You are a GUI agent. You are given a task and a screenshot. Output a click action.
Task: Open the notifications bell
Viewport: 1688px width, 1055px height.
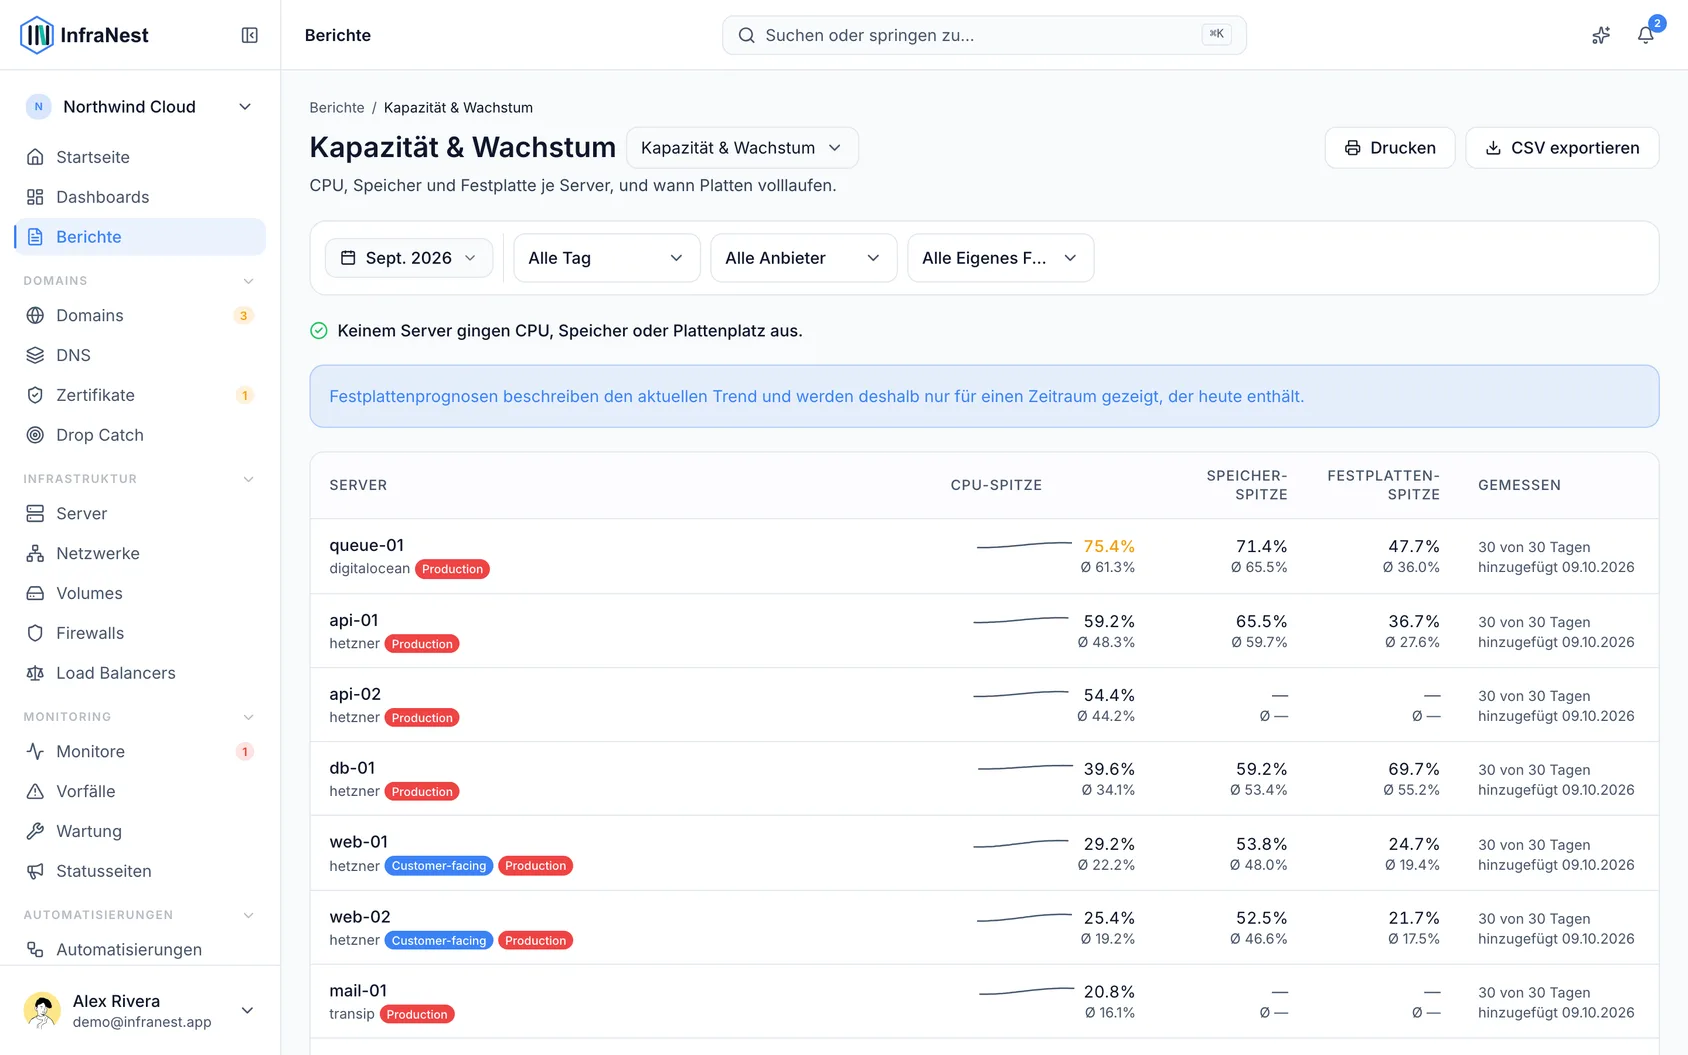click(1645, 35)
